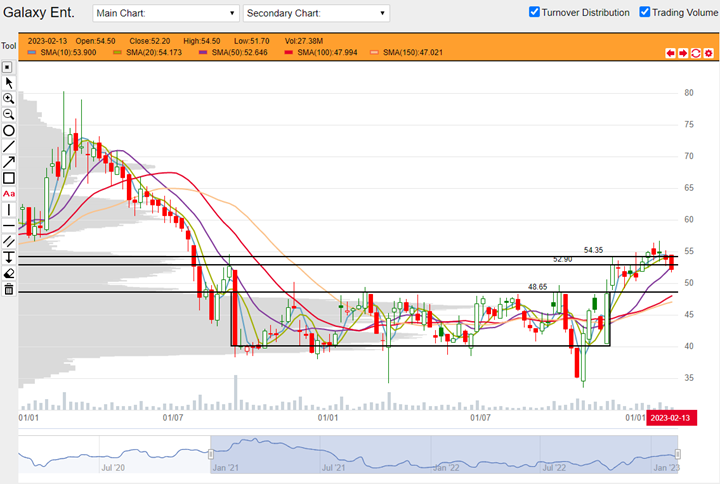720x484 pixels.
Task: Open the Main Chart dropdown
Action: [x=165, y=13]
